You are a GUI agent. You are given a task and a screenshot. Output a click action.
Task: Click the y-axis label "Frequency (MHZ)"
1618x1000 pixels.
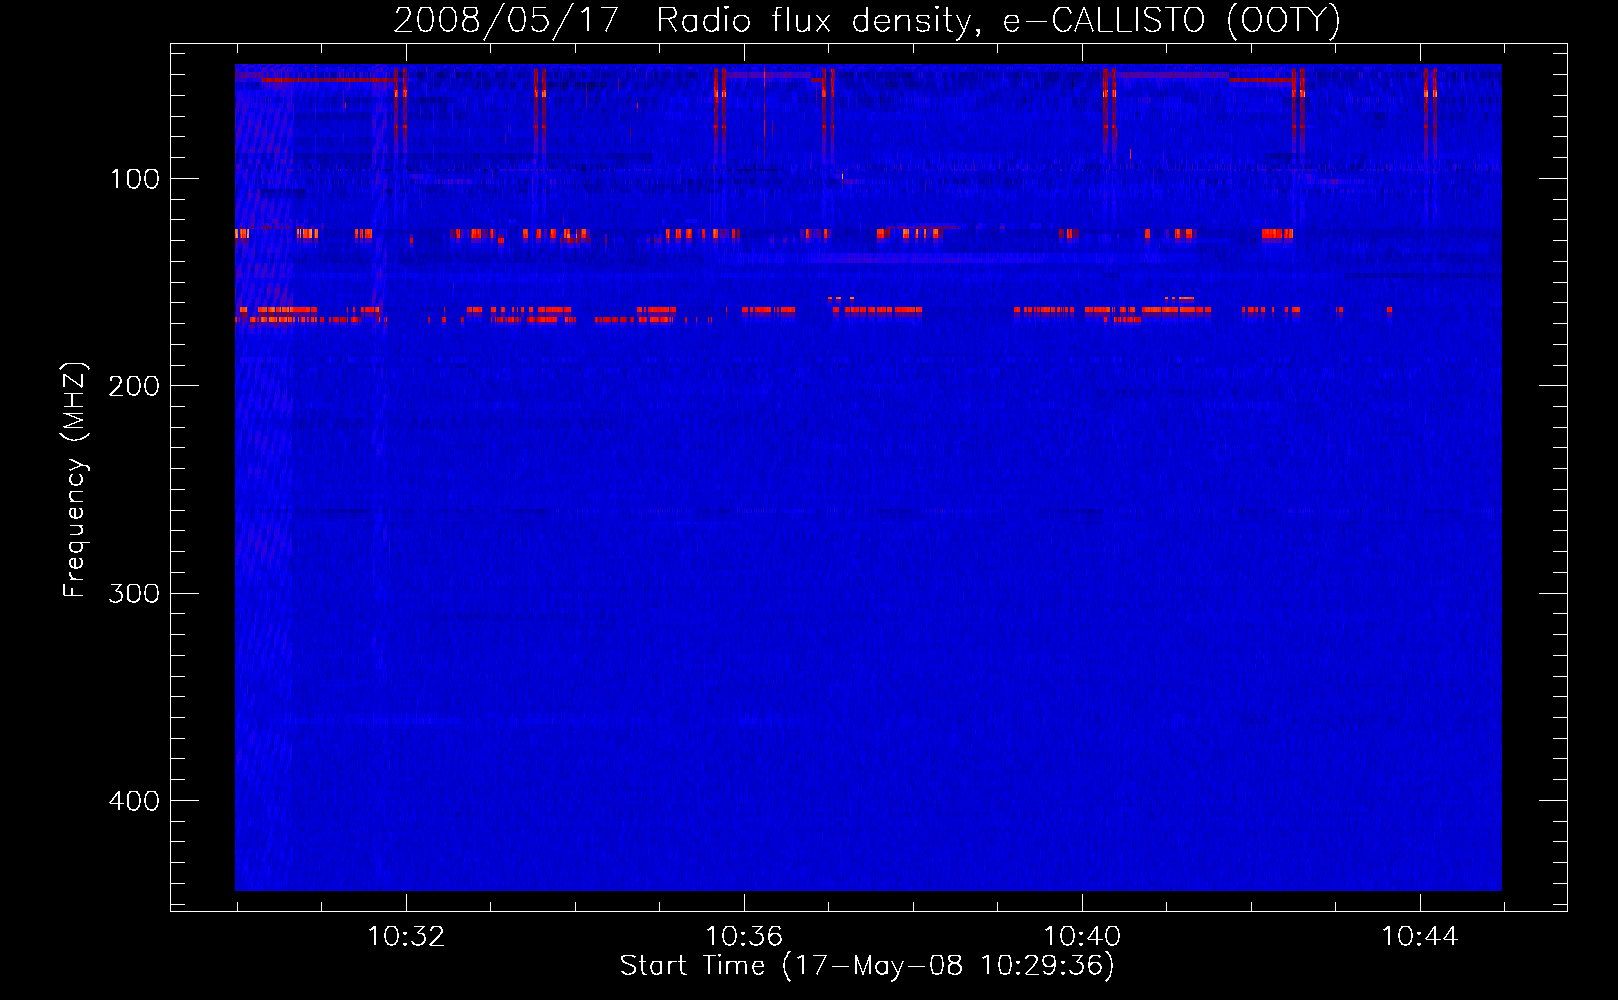(x=74, y=480)
